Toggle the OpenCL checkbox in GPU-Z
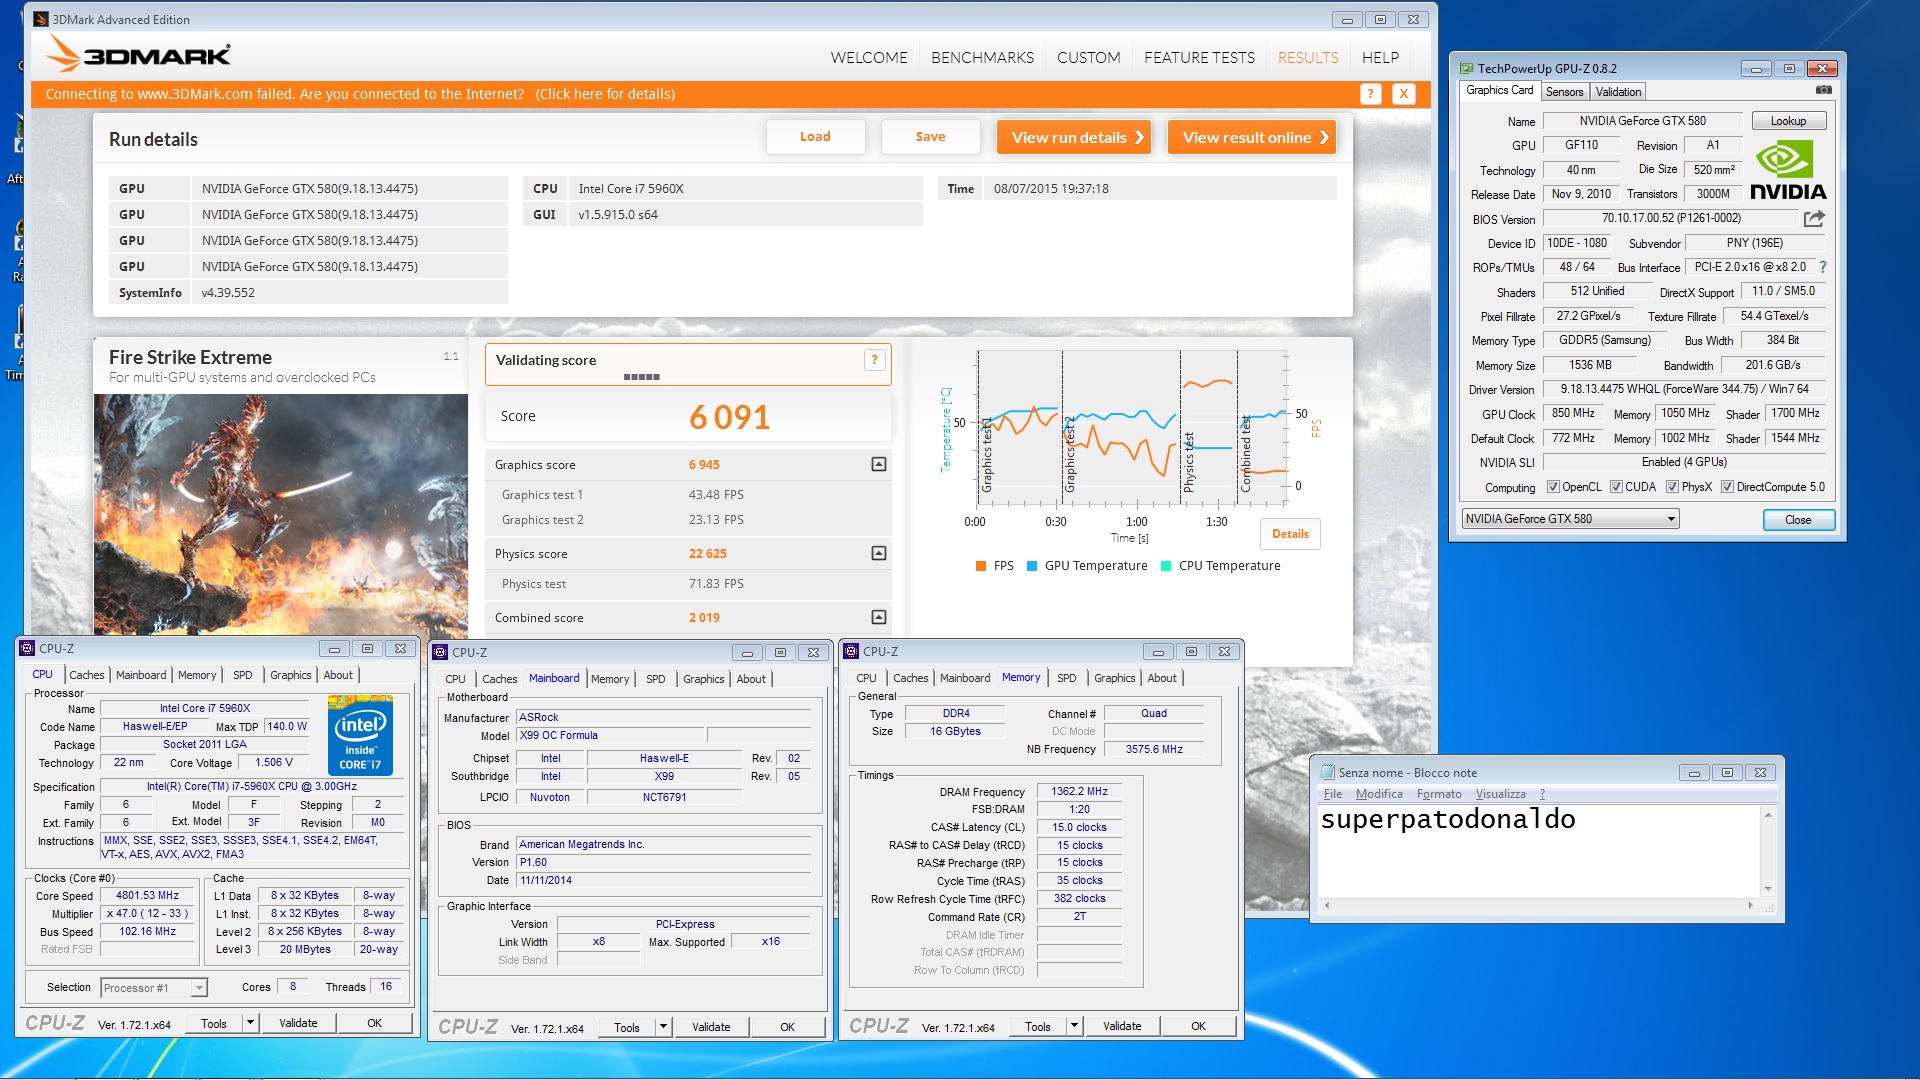 pos(1553,487)
